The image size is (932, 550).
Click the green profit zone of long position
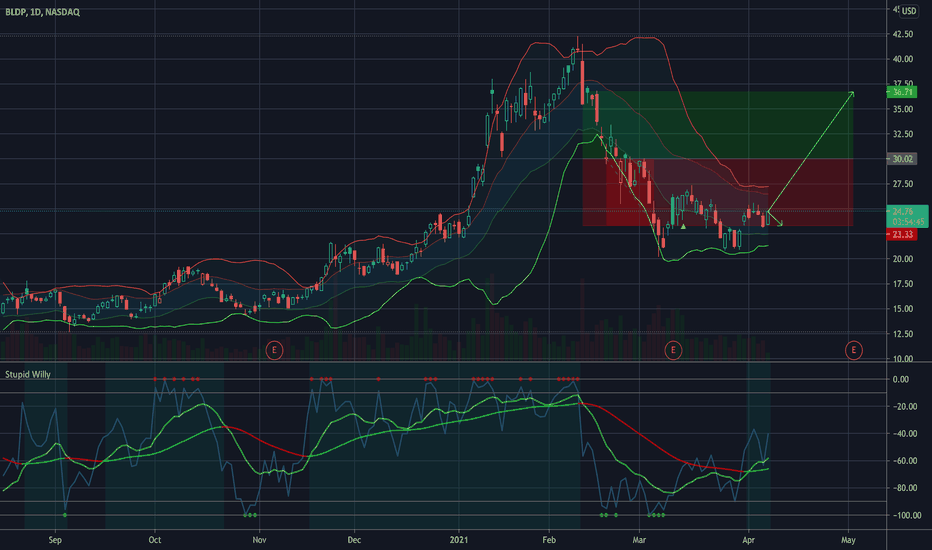coord(718,125)
